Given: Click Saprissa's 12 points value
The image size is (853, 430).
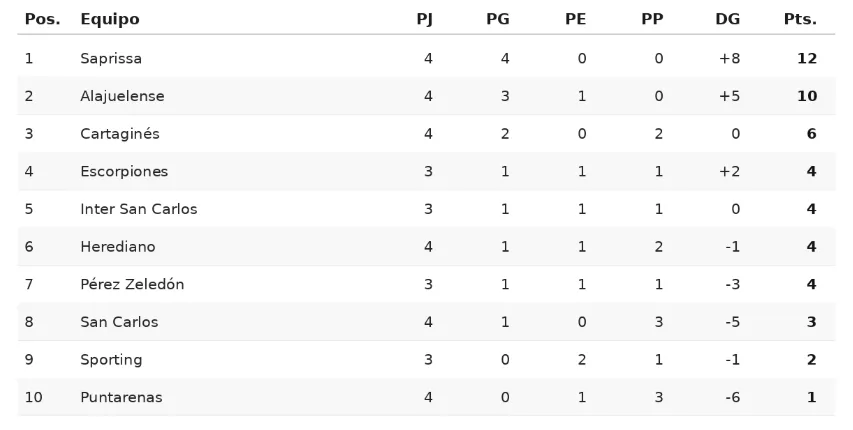Looking at the screenshot, I should tap(807, 58).
